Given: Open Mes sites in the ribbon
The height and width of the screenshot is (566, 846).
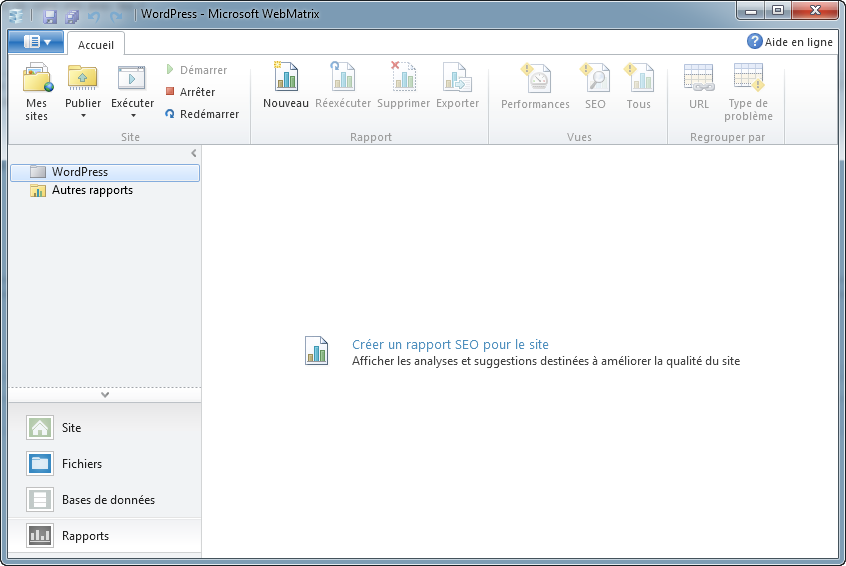Looking at the screenshot, I should (36, 91).
